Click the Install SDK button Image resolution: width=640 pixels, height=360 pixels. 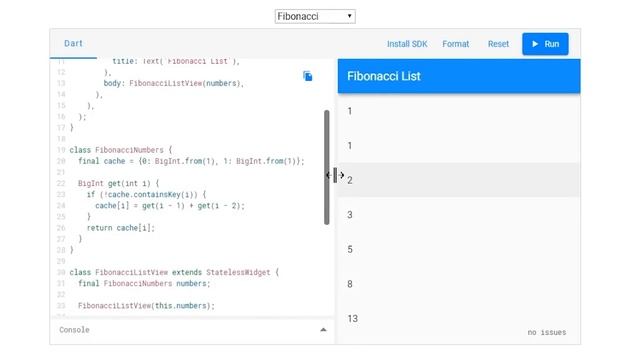pos(407,44)
